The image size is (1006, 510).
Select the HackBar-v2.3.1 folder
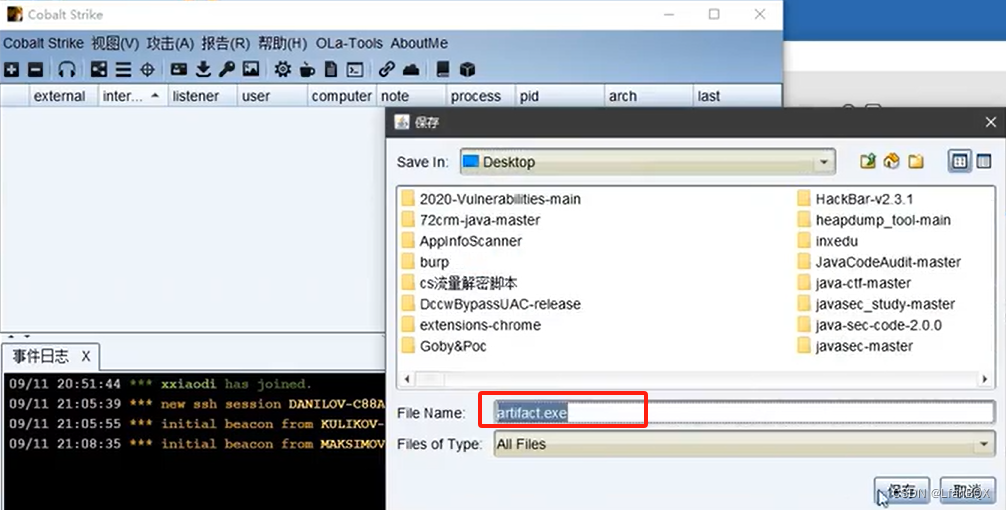(x=856, y=199)
